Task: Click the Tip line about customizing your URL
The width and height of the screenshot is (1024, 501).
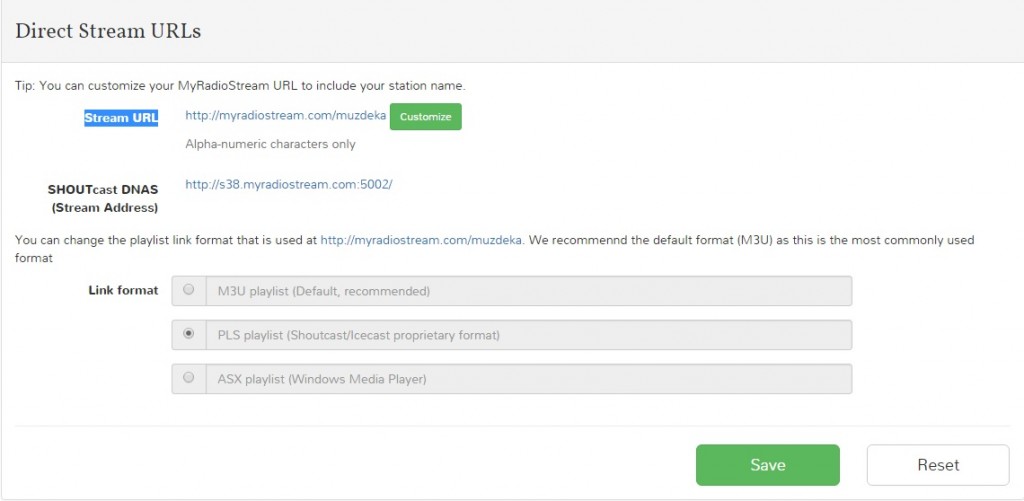Action: pos(240,85)
